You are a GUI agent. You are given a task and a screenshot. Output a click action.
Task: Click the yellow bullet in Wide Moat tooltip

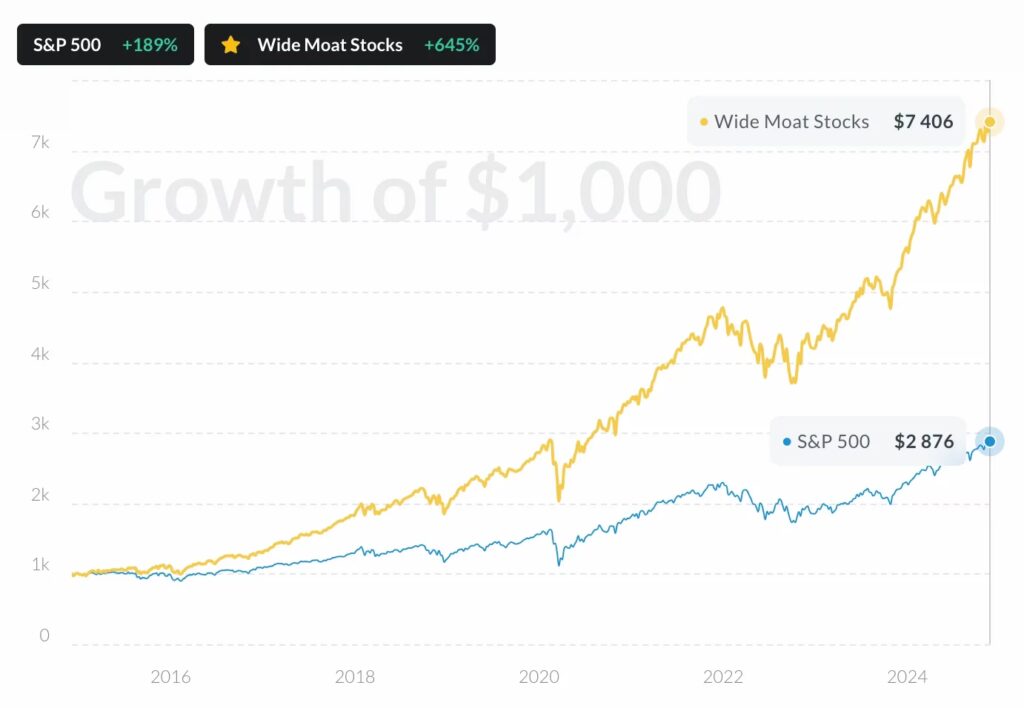tap(704, 122)
